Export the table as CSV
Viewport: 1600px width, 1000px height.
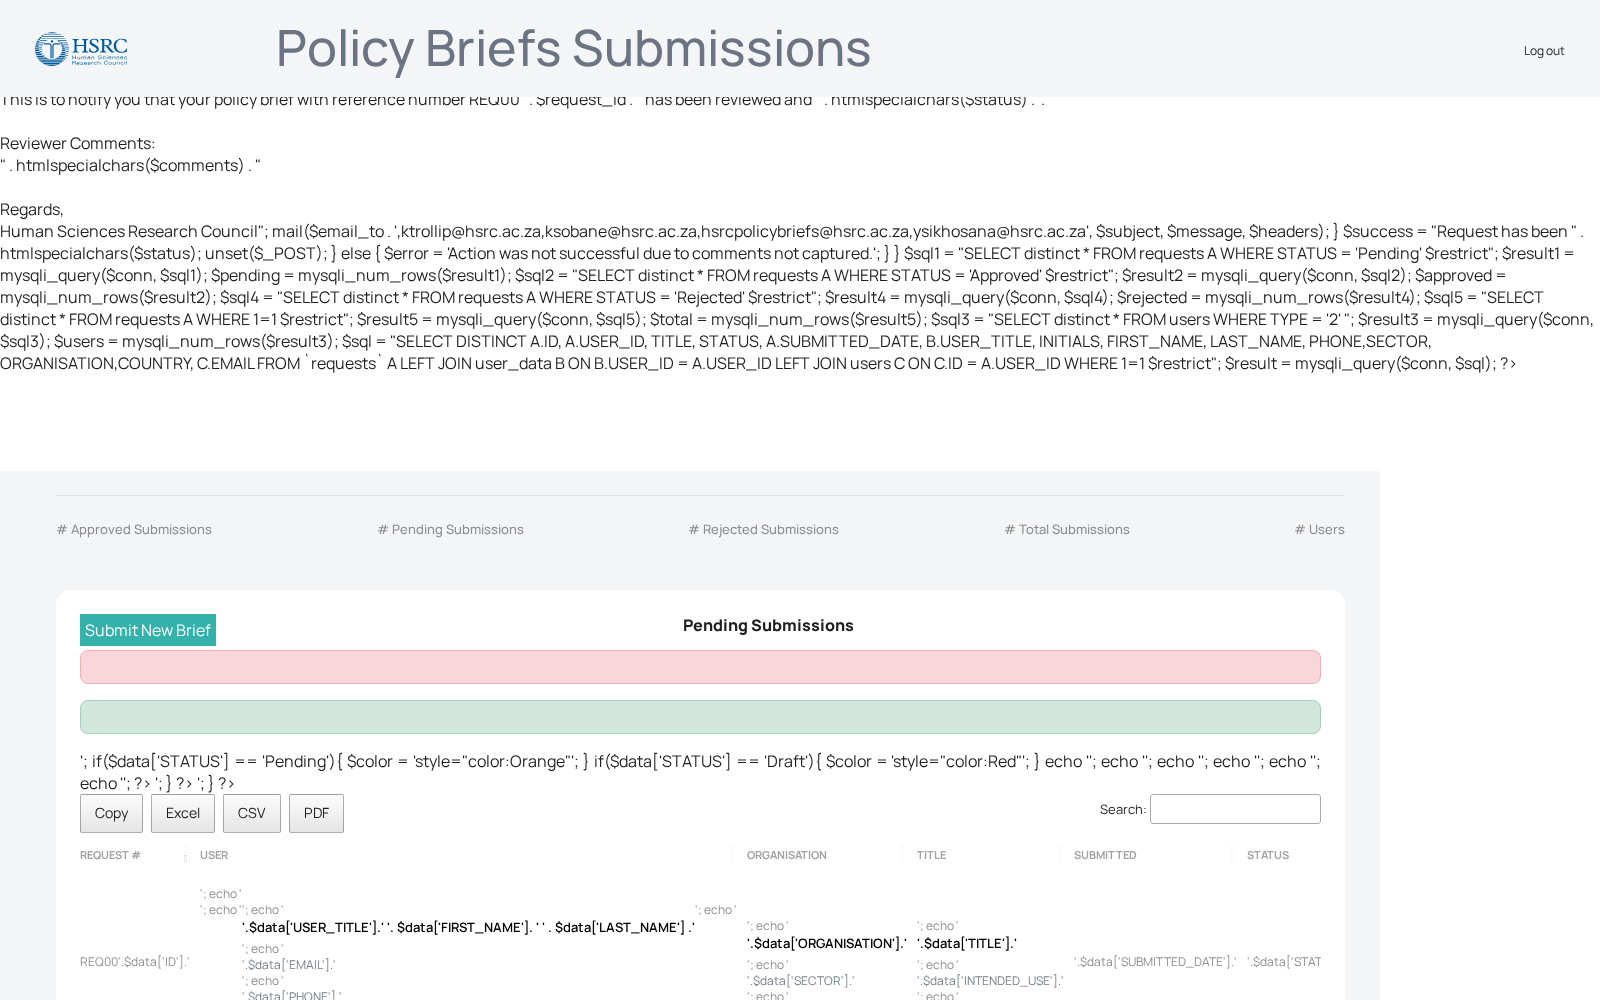pos(252,813)
